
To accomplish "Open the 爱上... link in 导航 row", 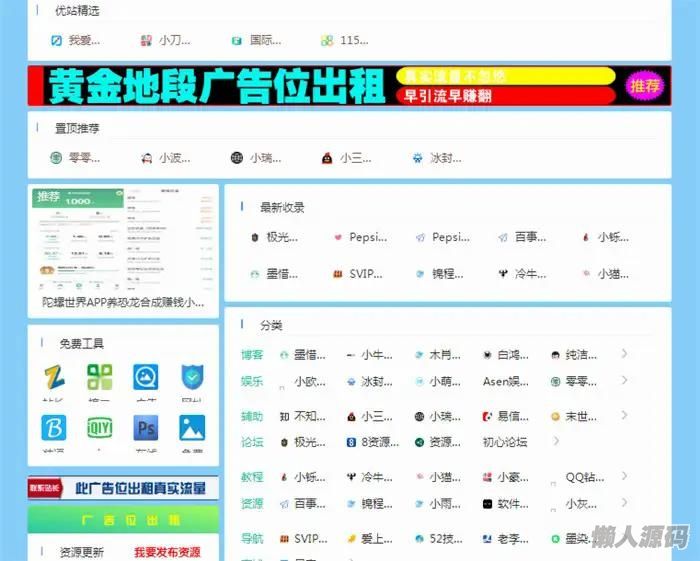I will pyautogui.click(x=377, y=539).
